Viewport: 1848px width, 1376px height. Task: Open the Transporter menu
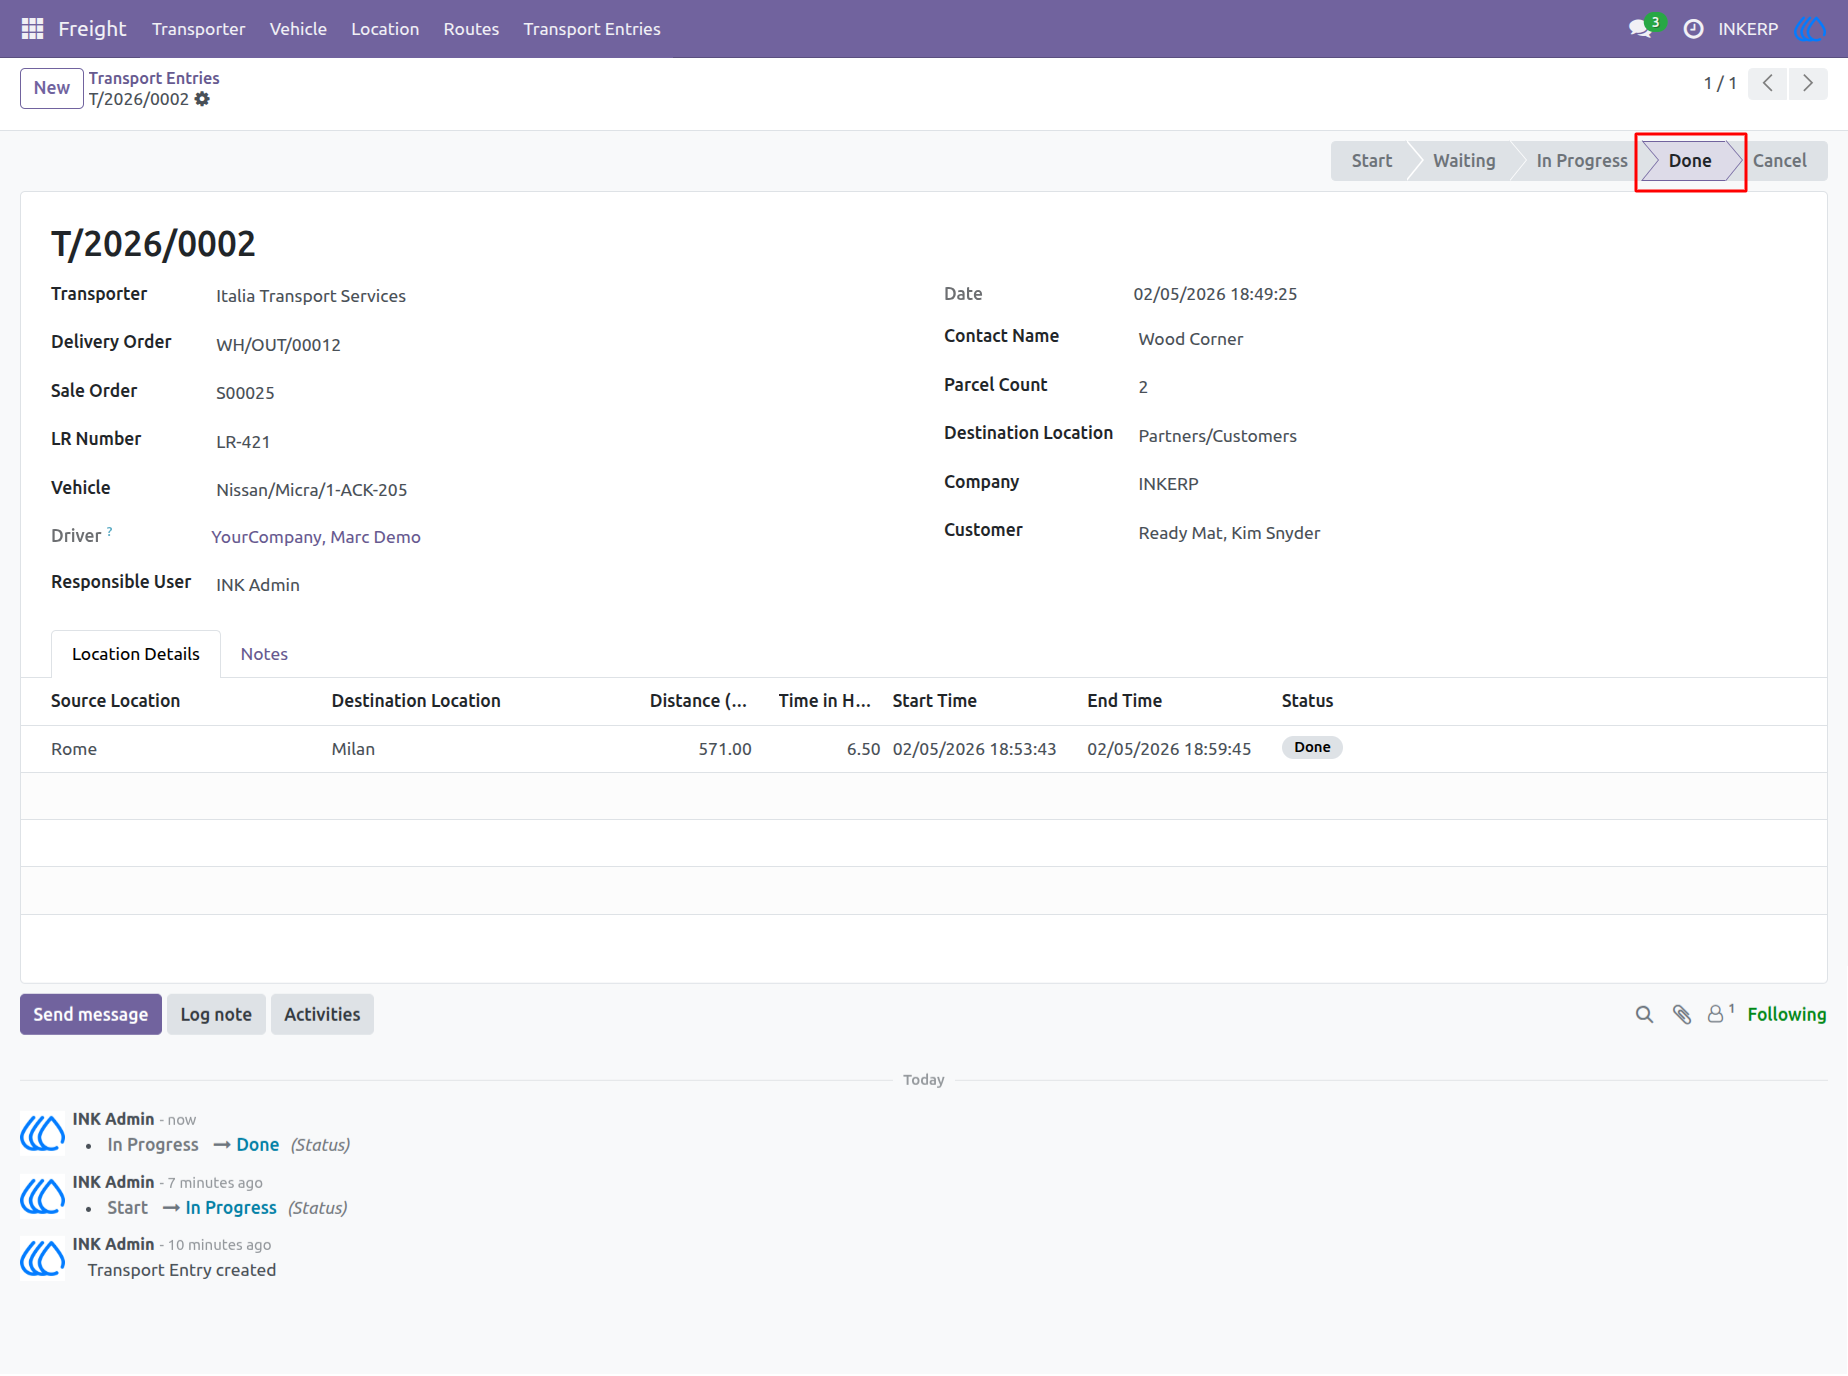click(198, 29)
